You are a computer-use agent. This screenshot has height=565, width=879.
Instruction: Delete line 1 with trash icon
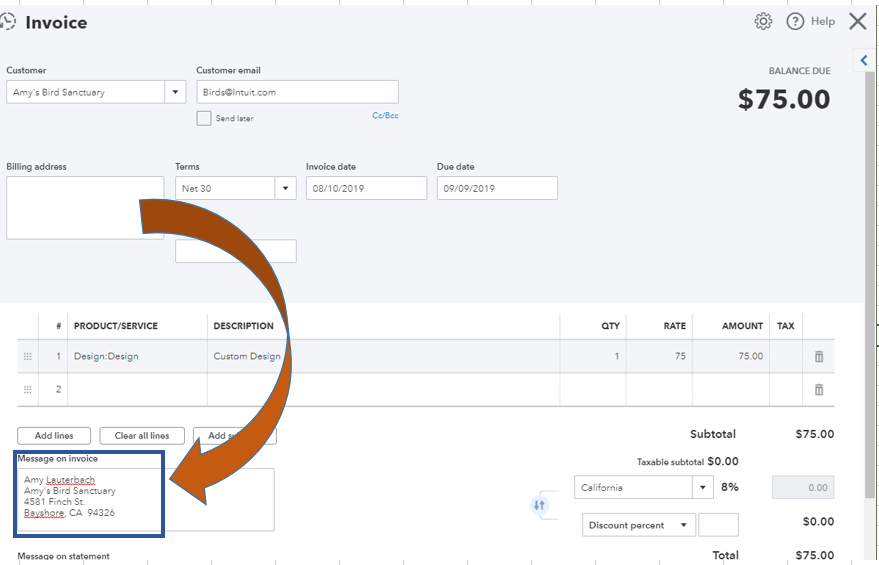pos(819,356)
